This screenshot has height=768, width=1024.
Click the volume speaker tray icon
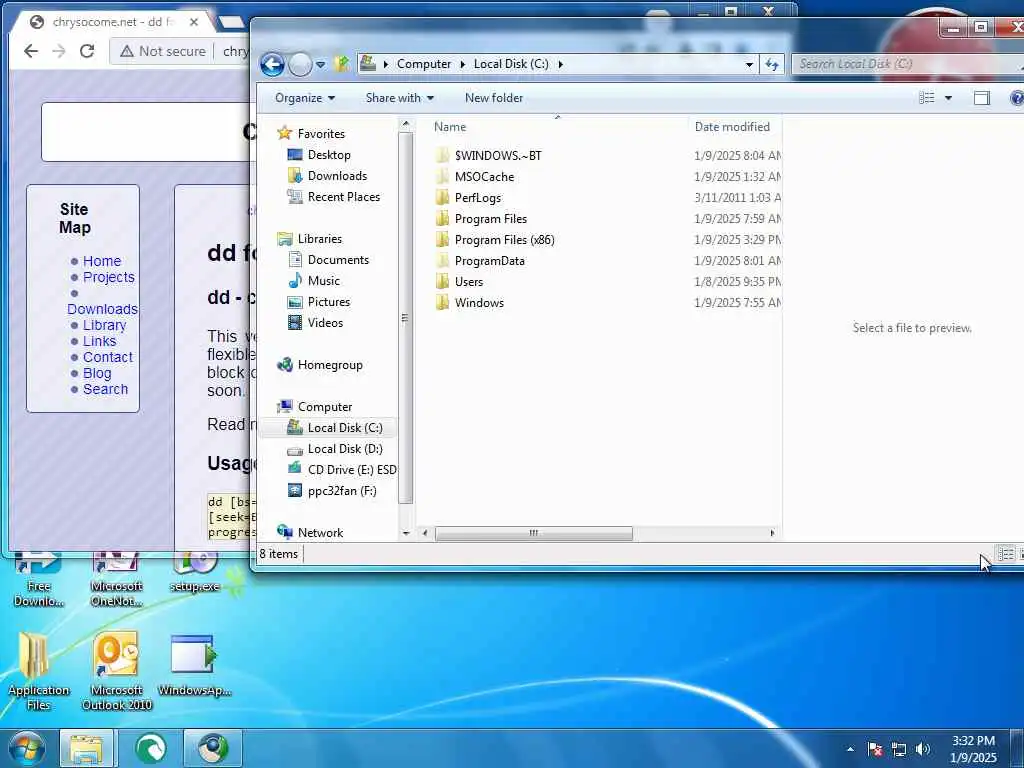pyautogui.click(x=922, y=749)
